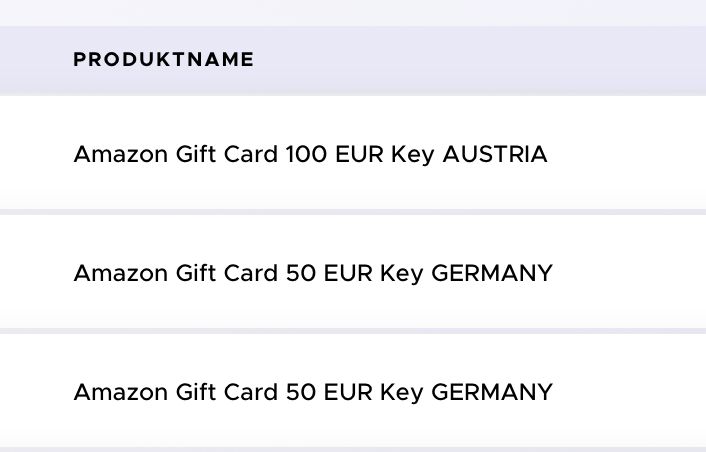Click divider between the two Germany rows
Screen dimensions: 706x452
point(353,331)
